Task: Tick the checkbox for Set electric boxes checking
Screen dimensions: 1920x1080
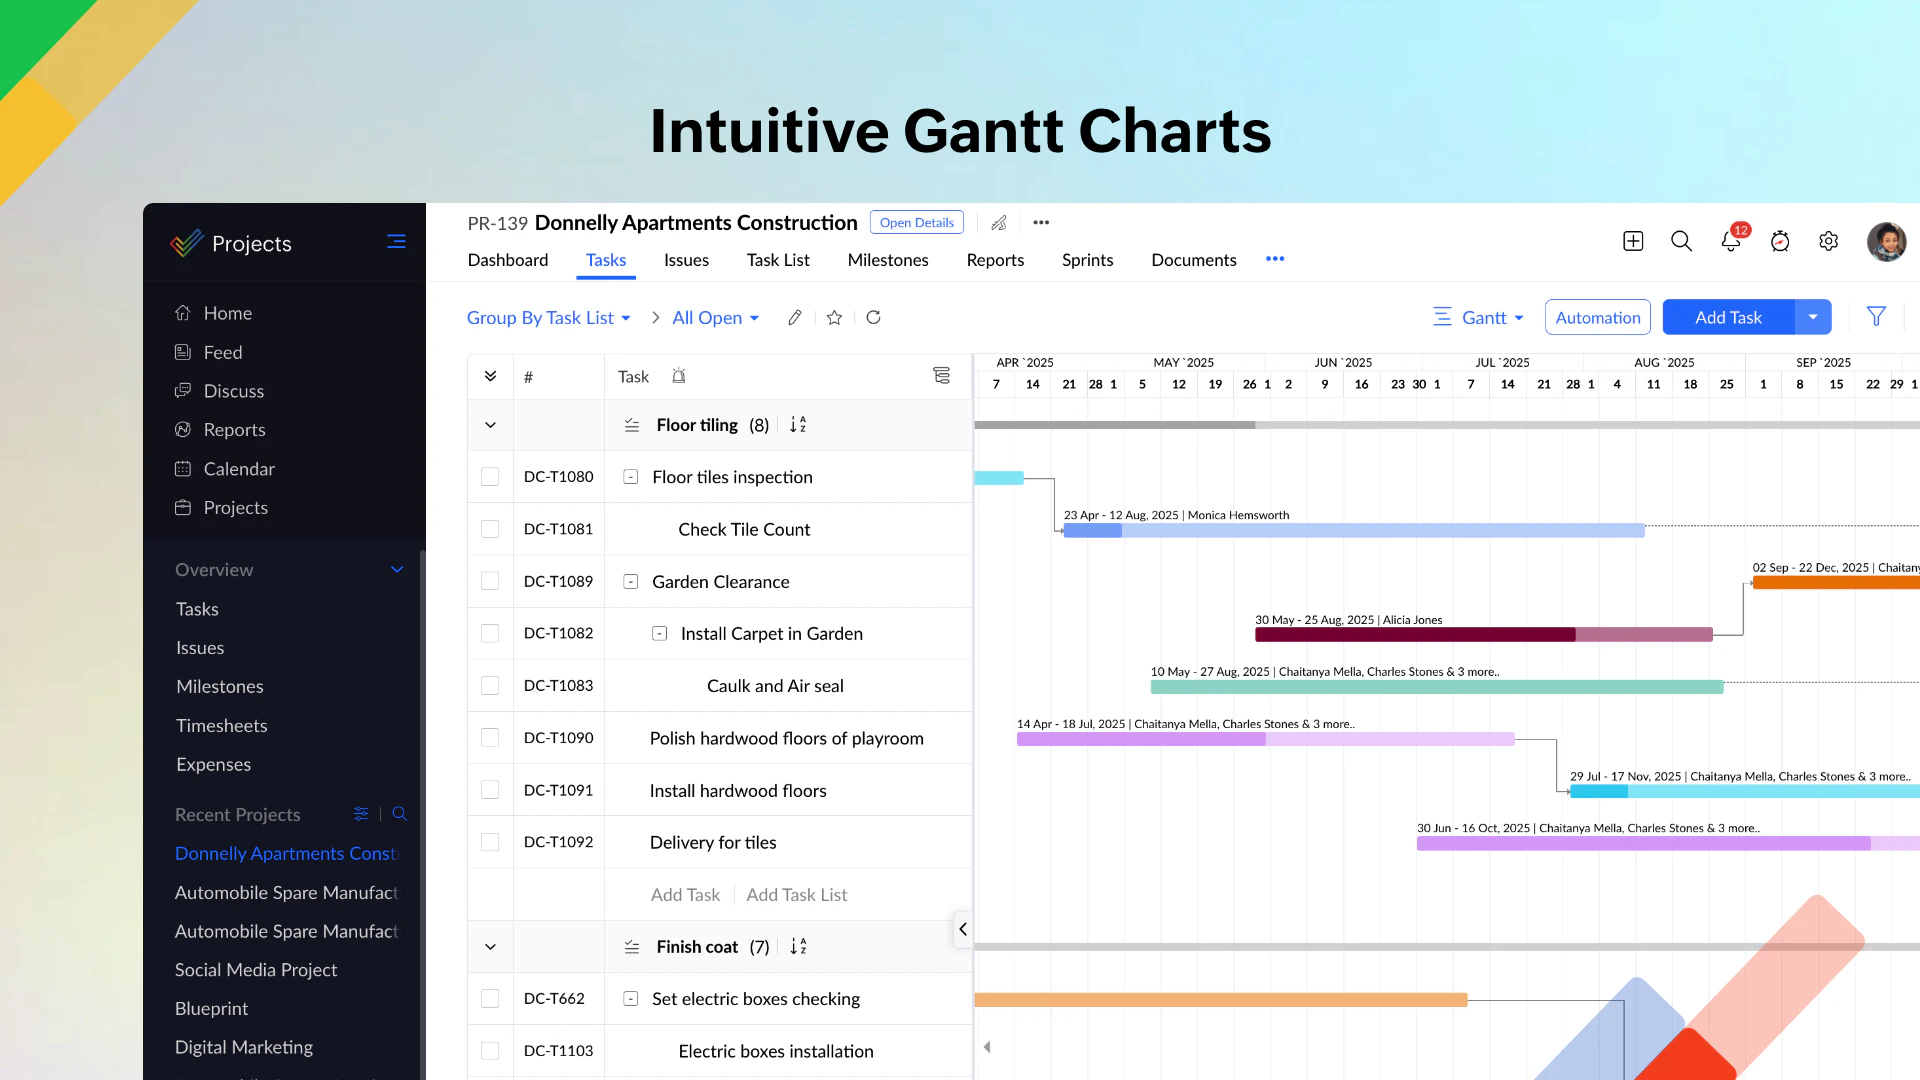Action: [490, 998]
